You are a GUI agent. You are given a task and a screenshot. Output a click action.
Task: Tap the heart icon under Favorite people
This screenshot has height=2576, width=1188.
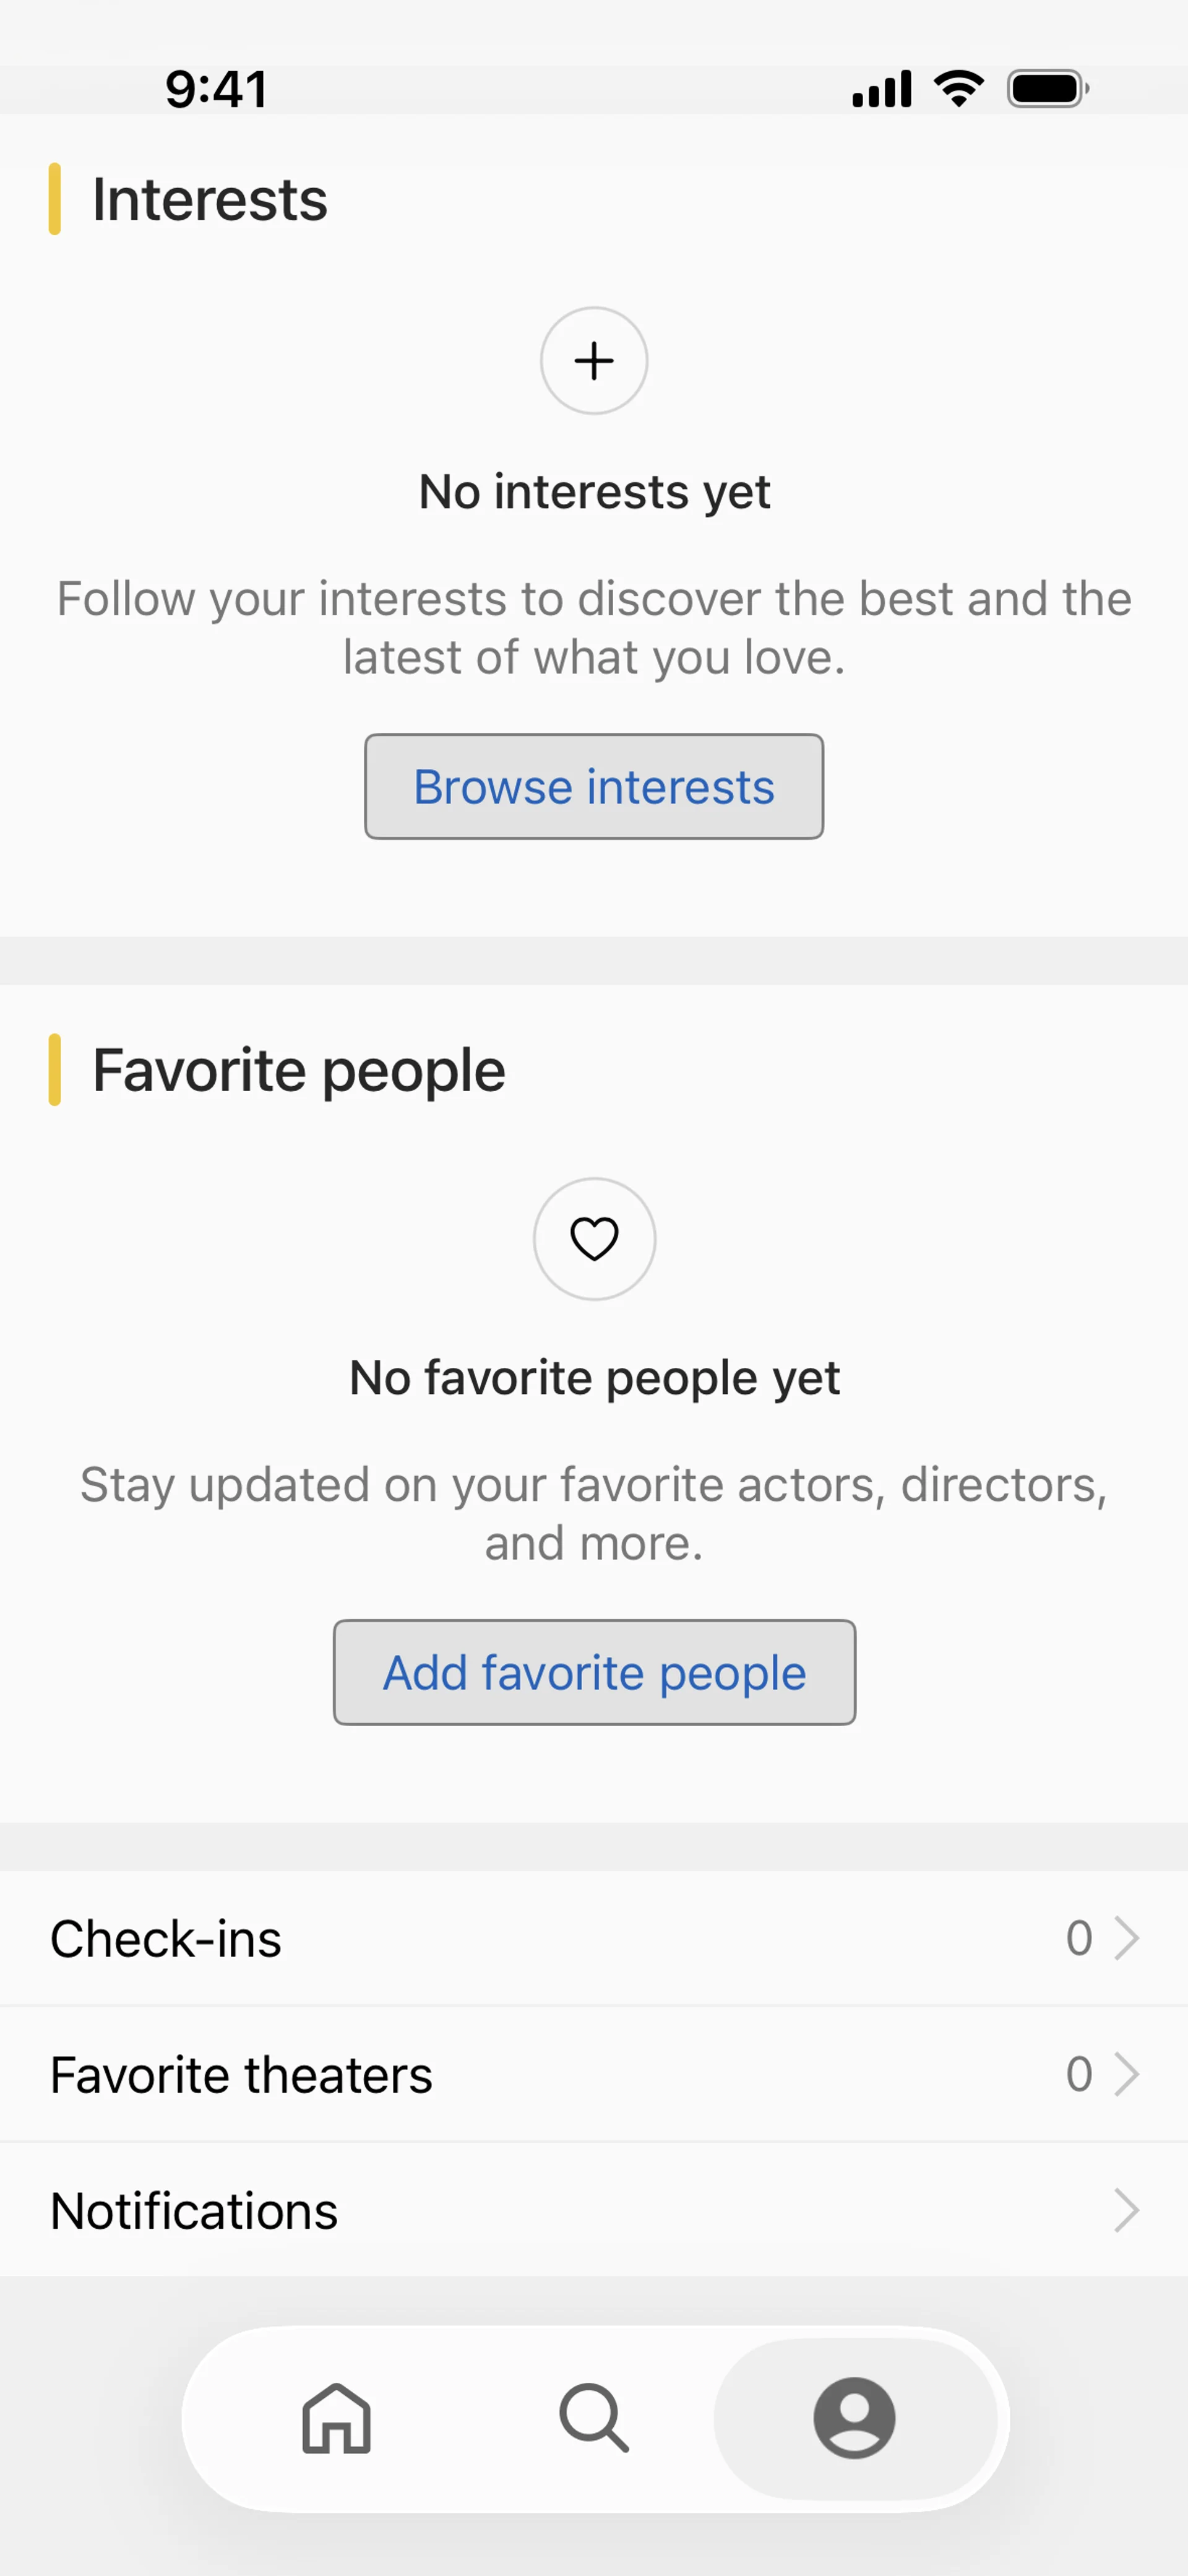pyautogui.click(x=594, y=1239)
